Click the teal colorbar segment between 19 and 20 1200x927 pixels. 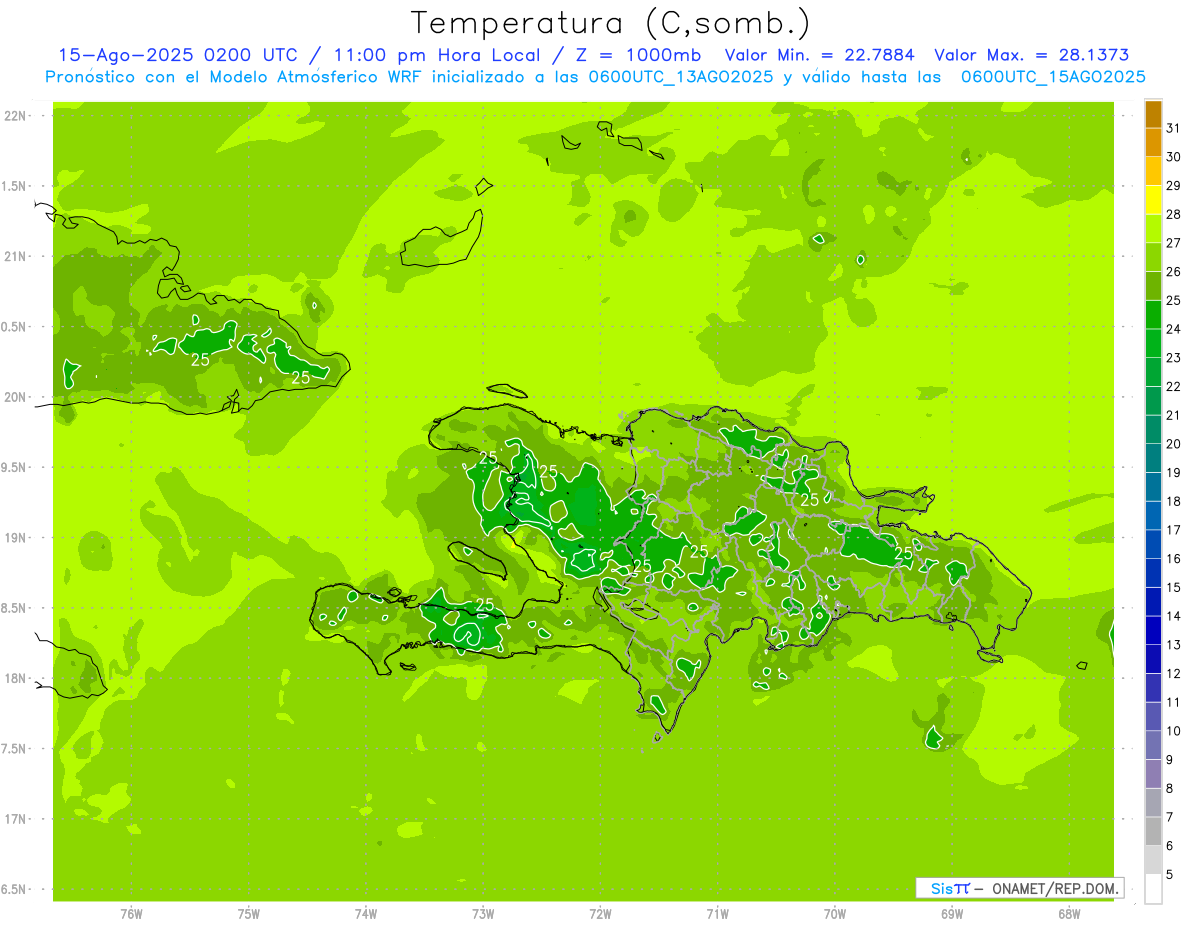(x=1153, y=458)
